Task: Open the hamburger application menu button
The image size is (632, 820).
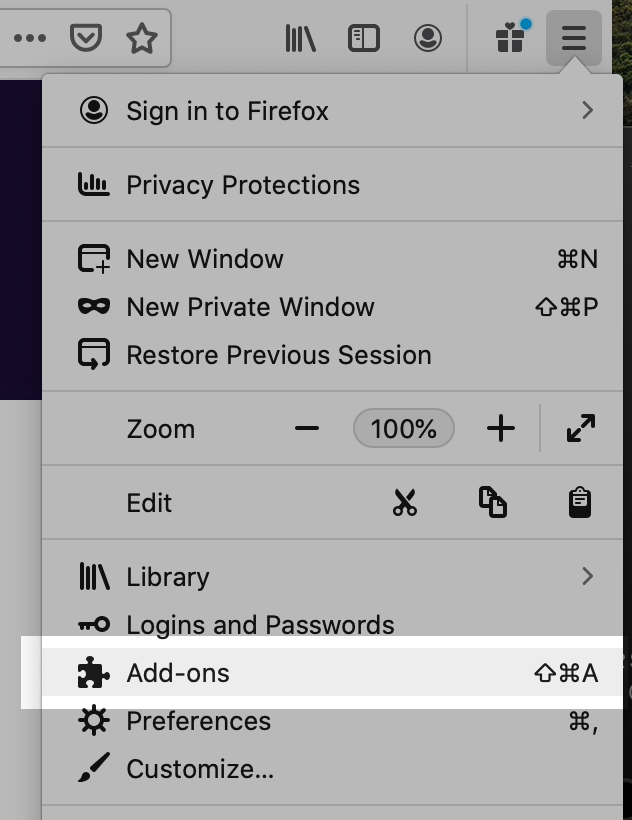Action: click(x=573, y=39)
